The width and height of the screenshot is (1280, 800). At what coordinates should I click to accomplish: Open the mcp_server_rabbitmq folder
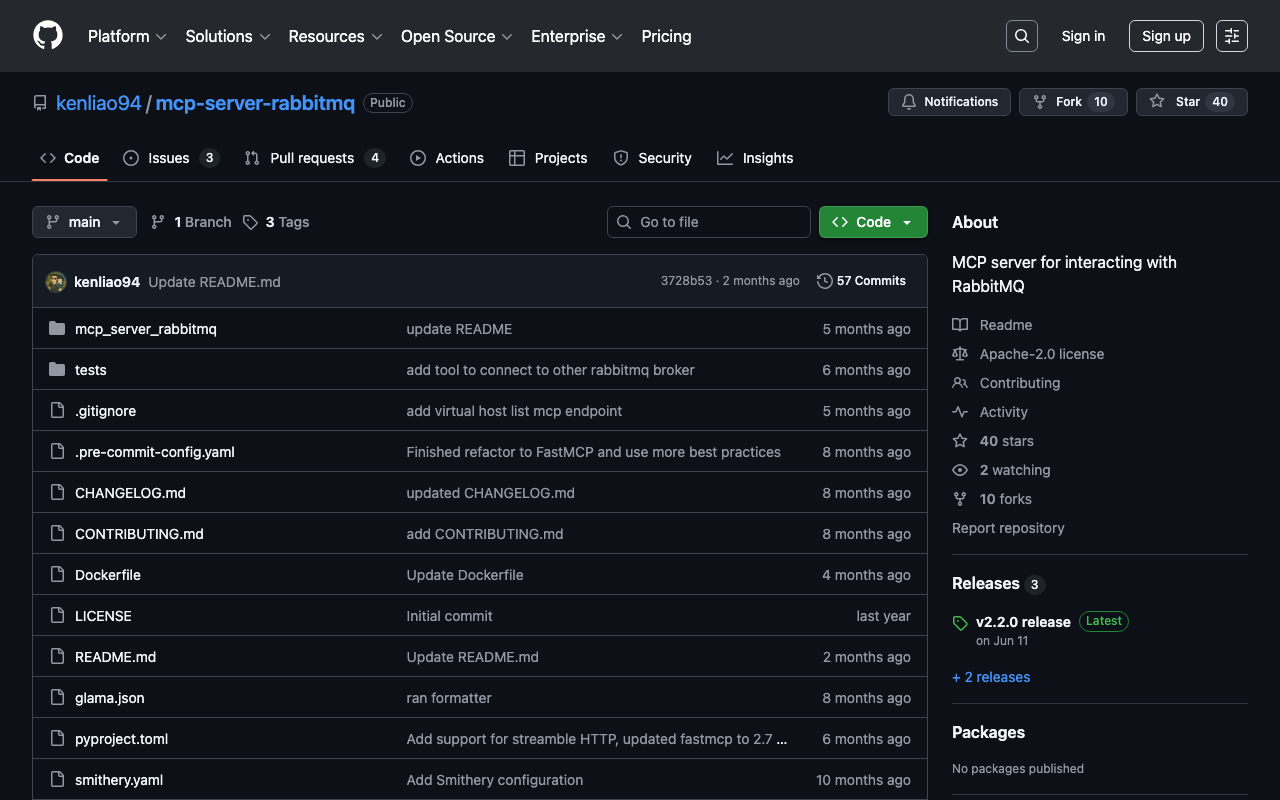tap(145, 329)
